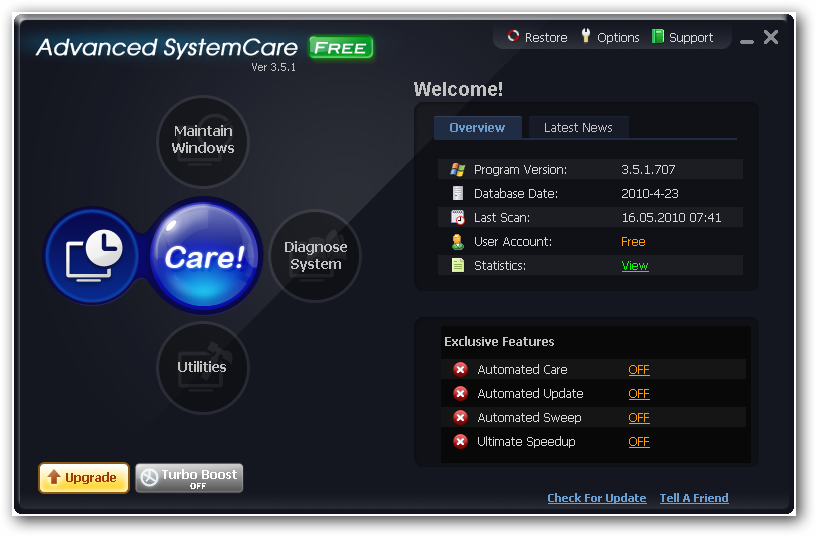Minimize the Advanced SystemCare window
Image resolution: width=816 pixels, height=536 pixels.
click(747, 41)
